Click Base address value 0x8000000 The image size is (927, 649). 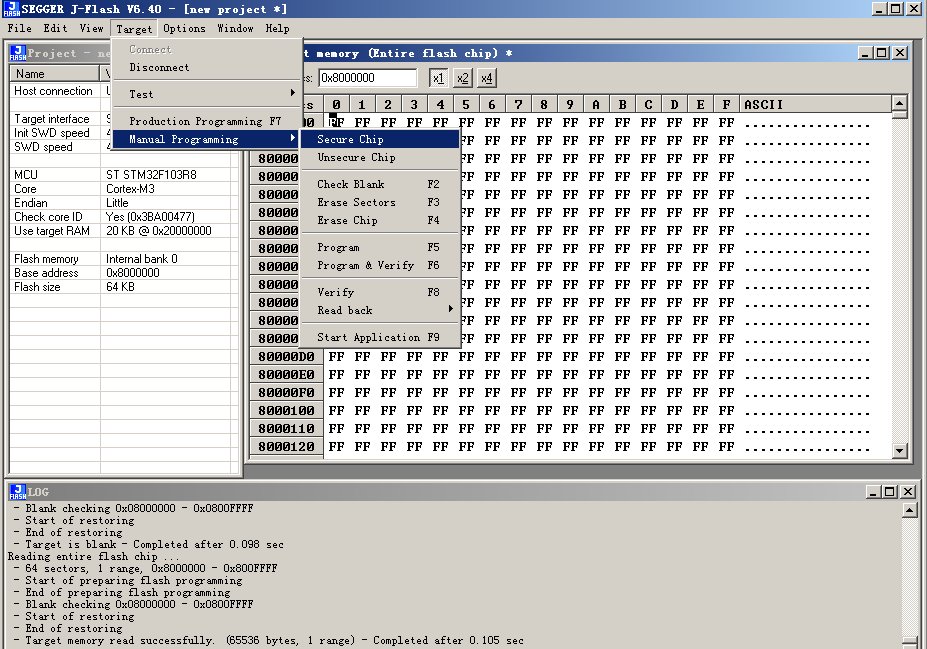[x=133, y=273]
